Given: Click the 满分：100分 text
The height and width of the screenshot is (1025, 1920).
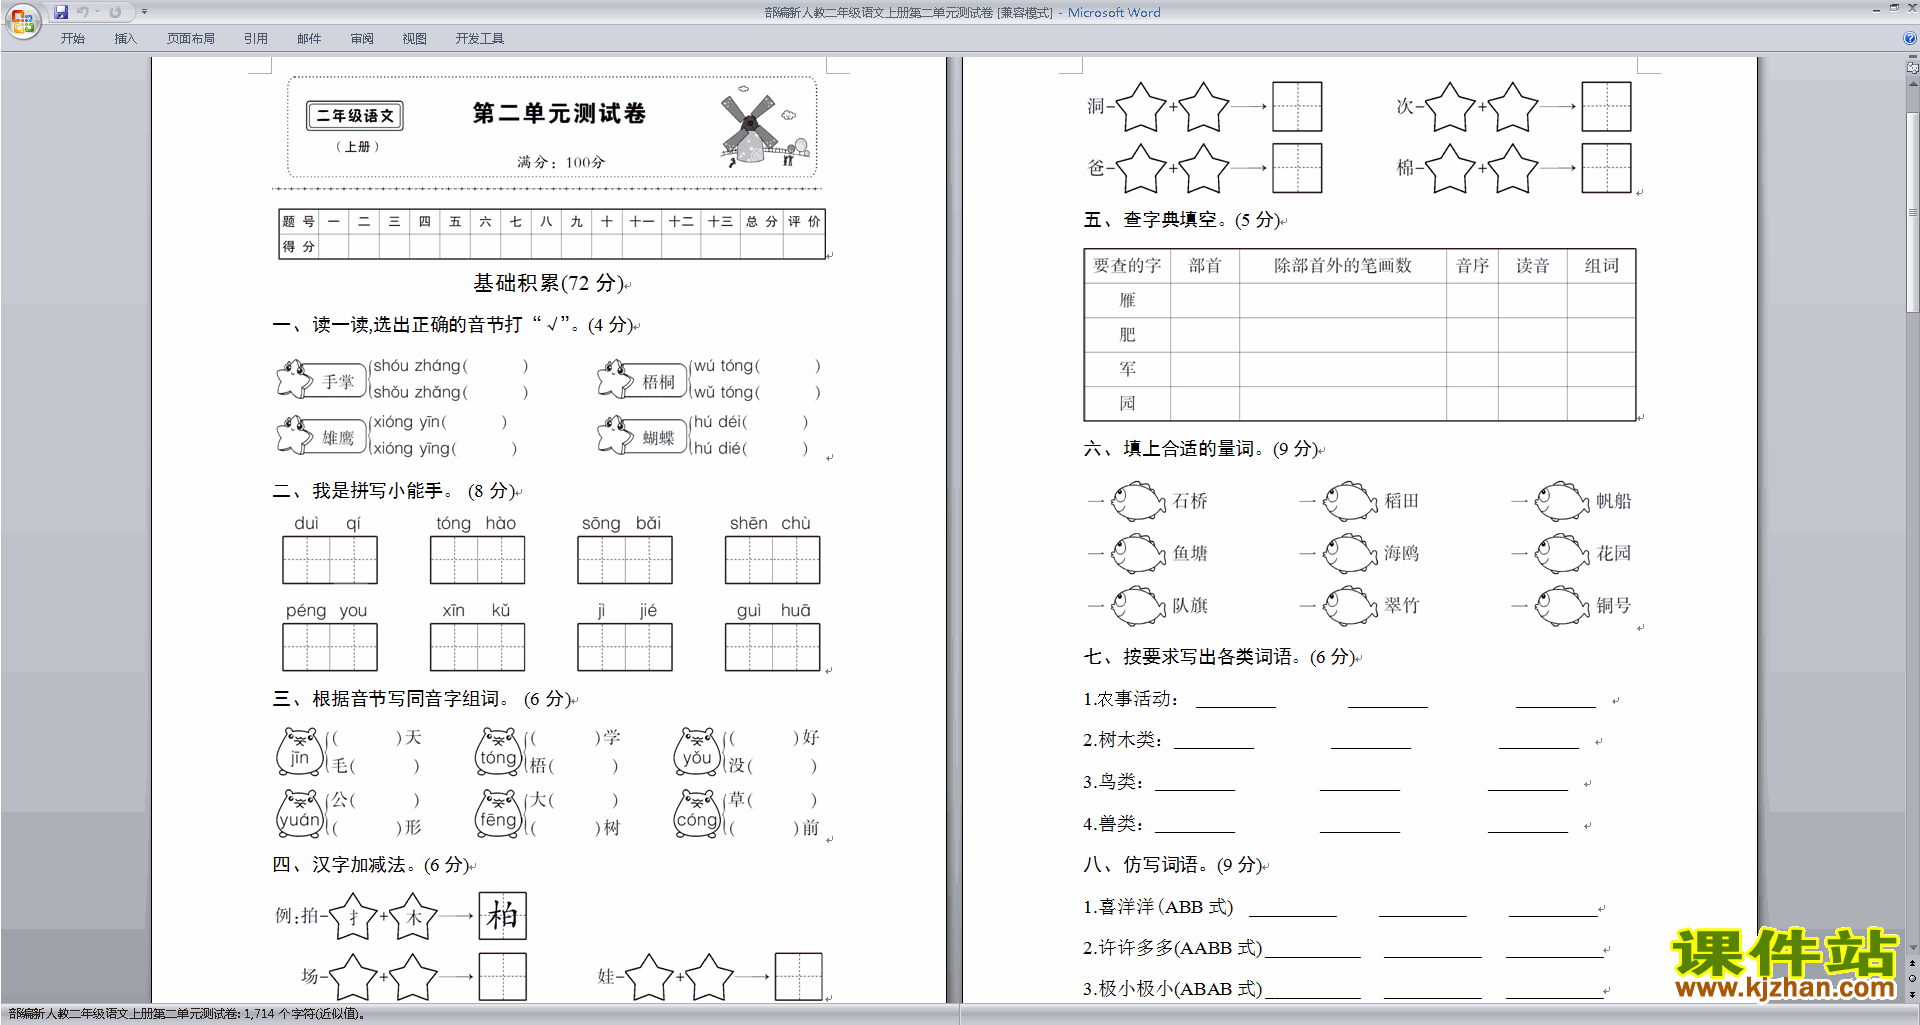Looking at the screenshot, I should [561, 162].
